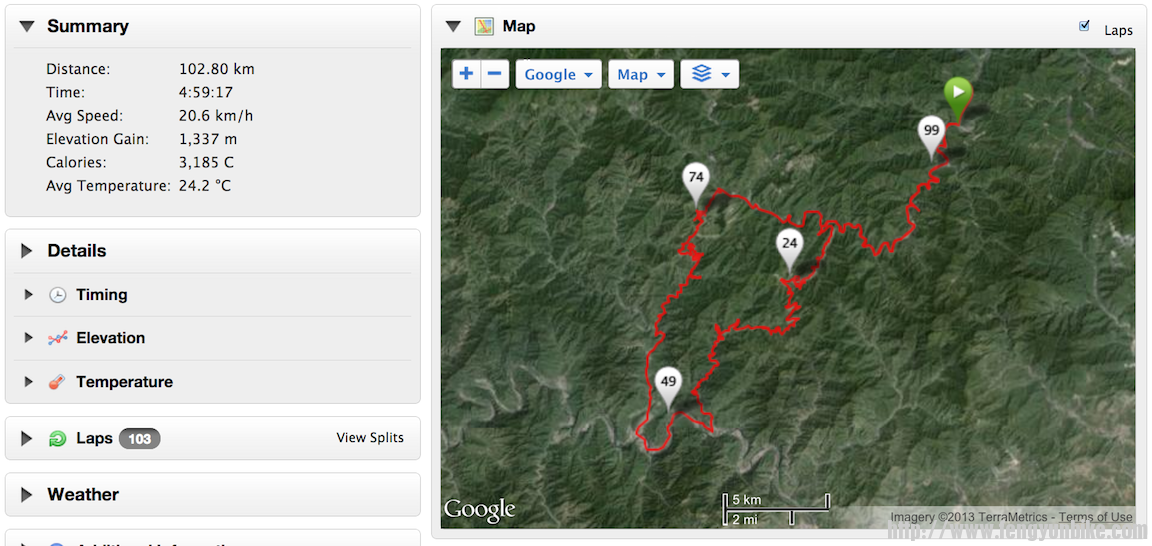Expand the Elevation details row
This screenshot has width=1152, height=546.
[29, 338]
